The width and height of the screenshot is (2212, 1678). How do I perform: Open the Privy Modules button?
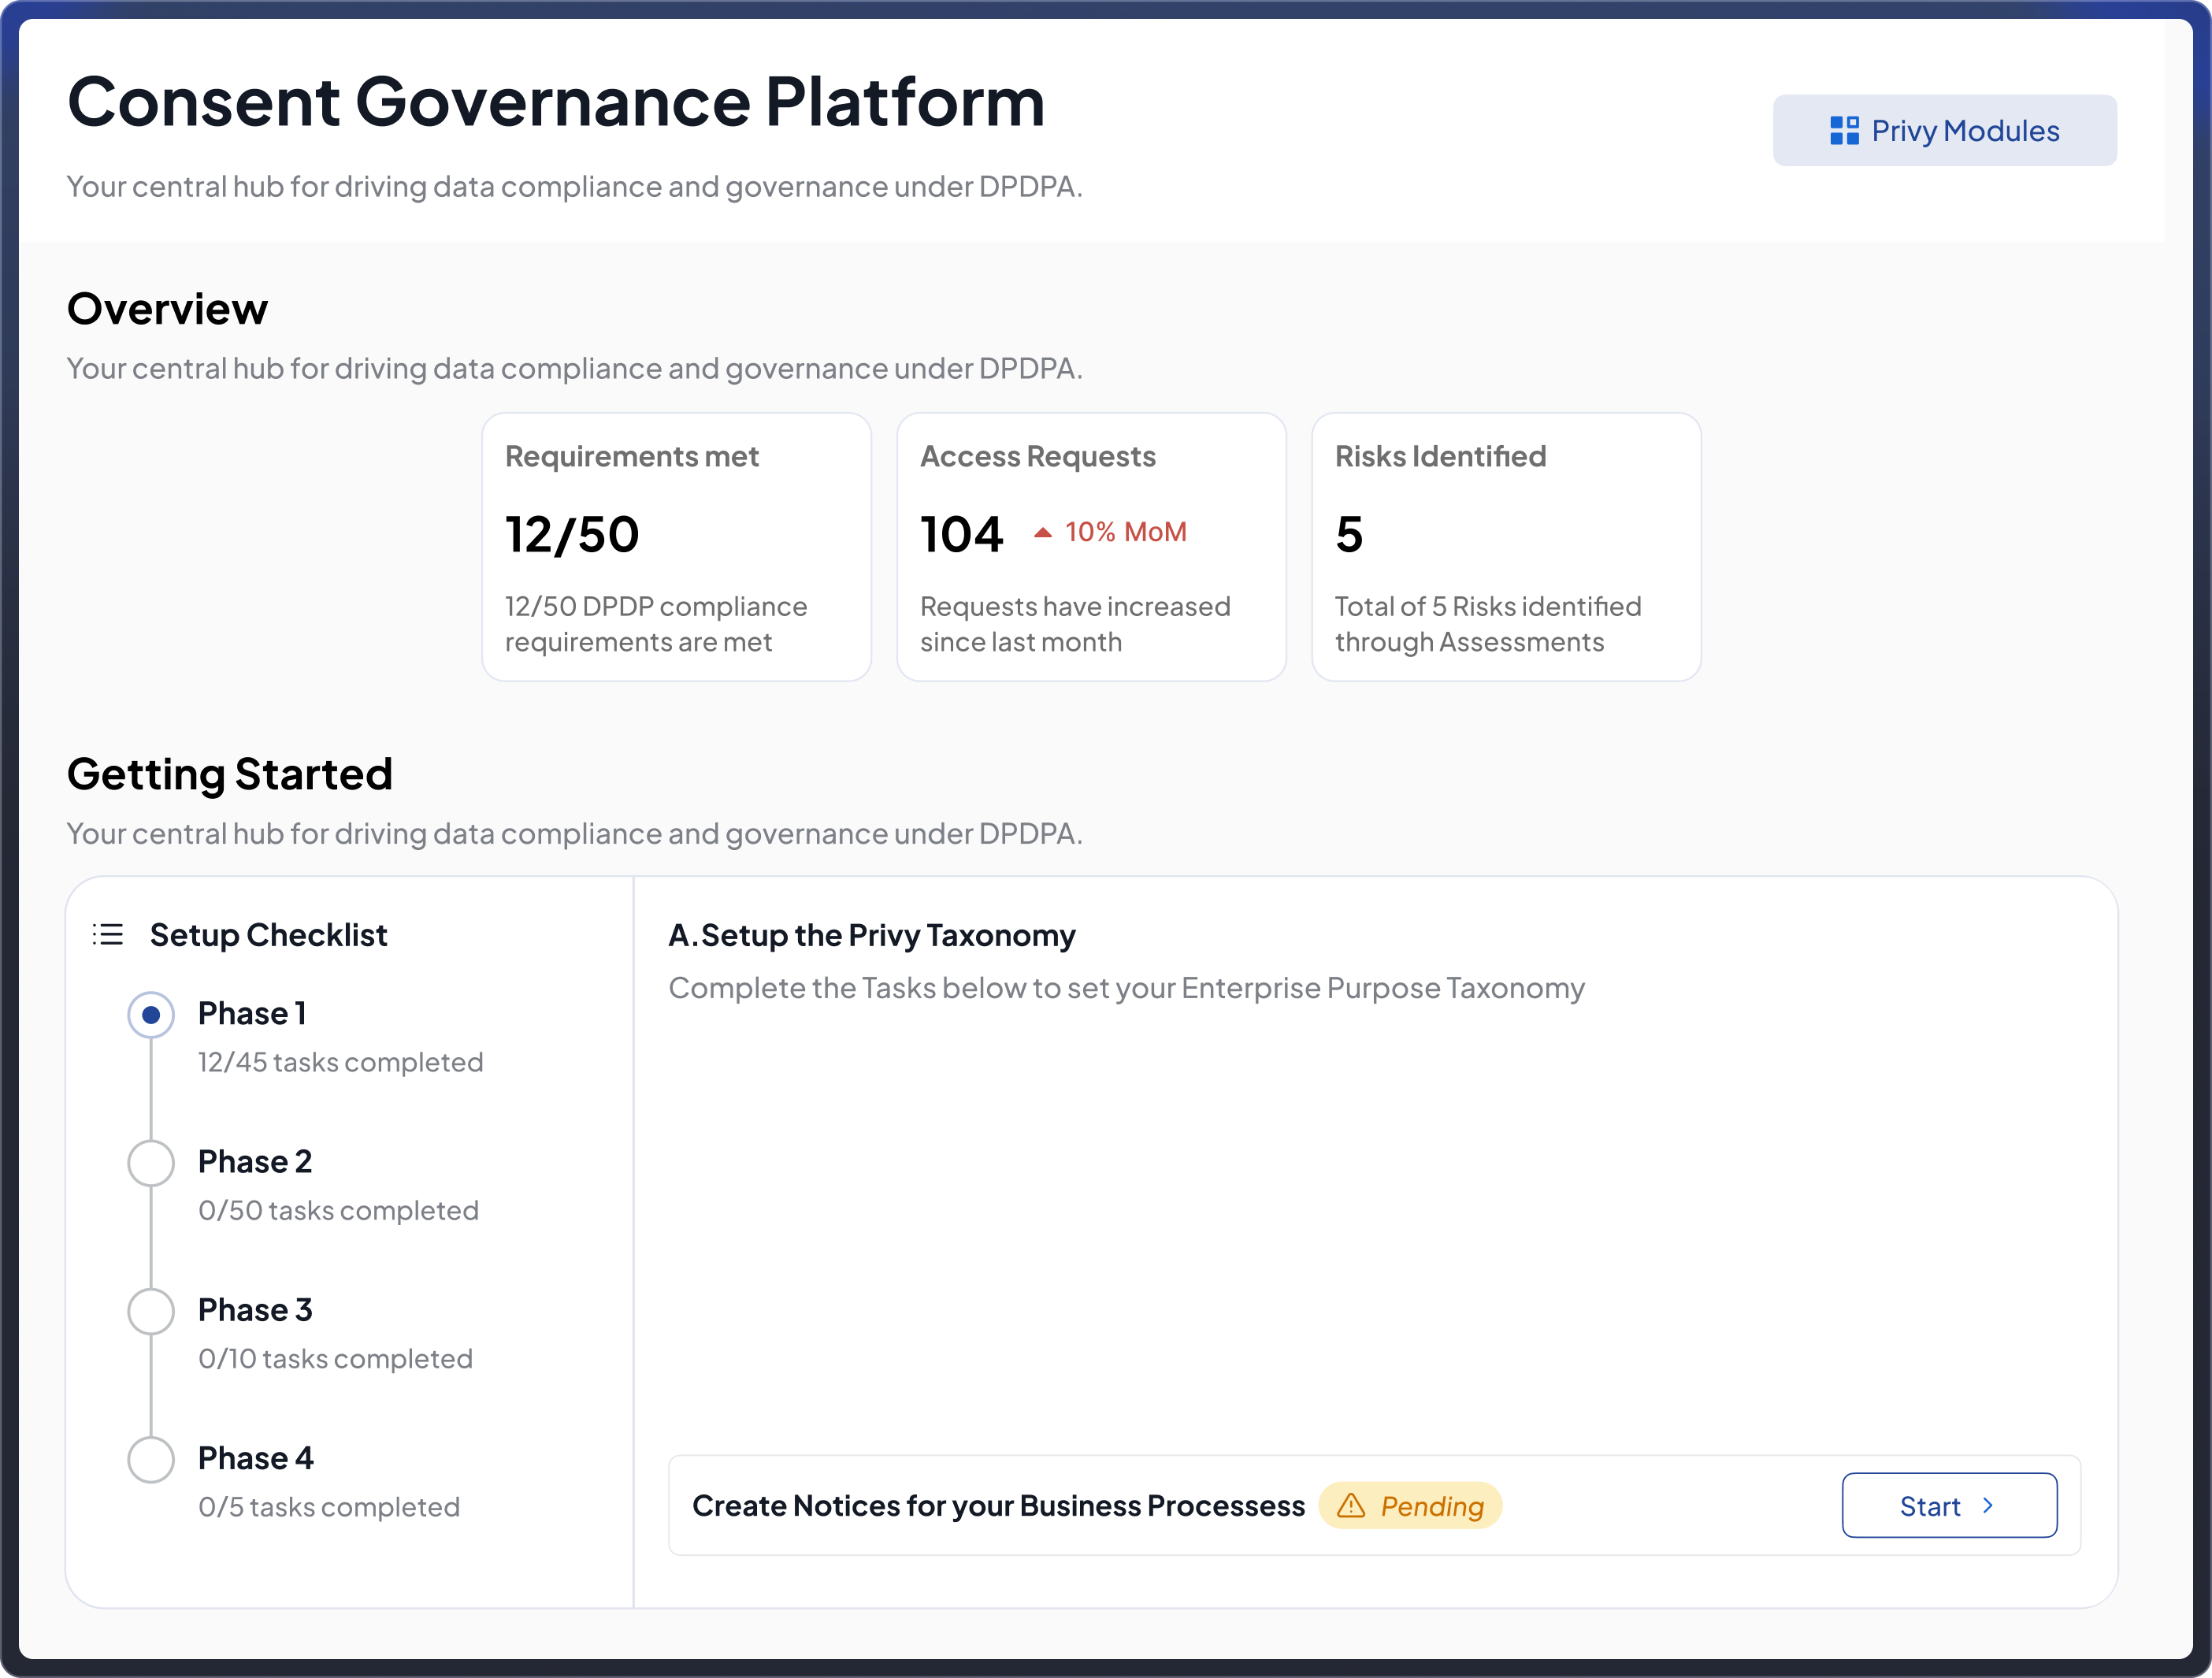[x=1944, y=131]
